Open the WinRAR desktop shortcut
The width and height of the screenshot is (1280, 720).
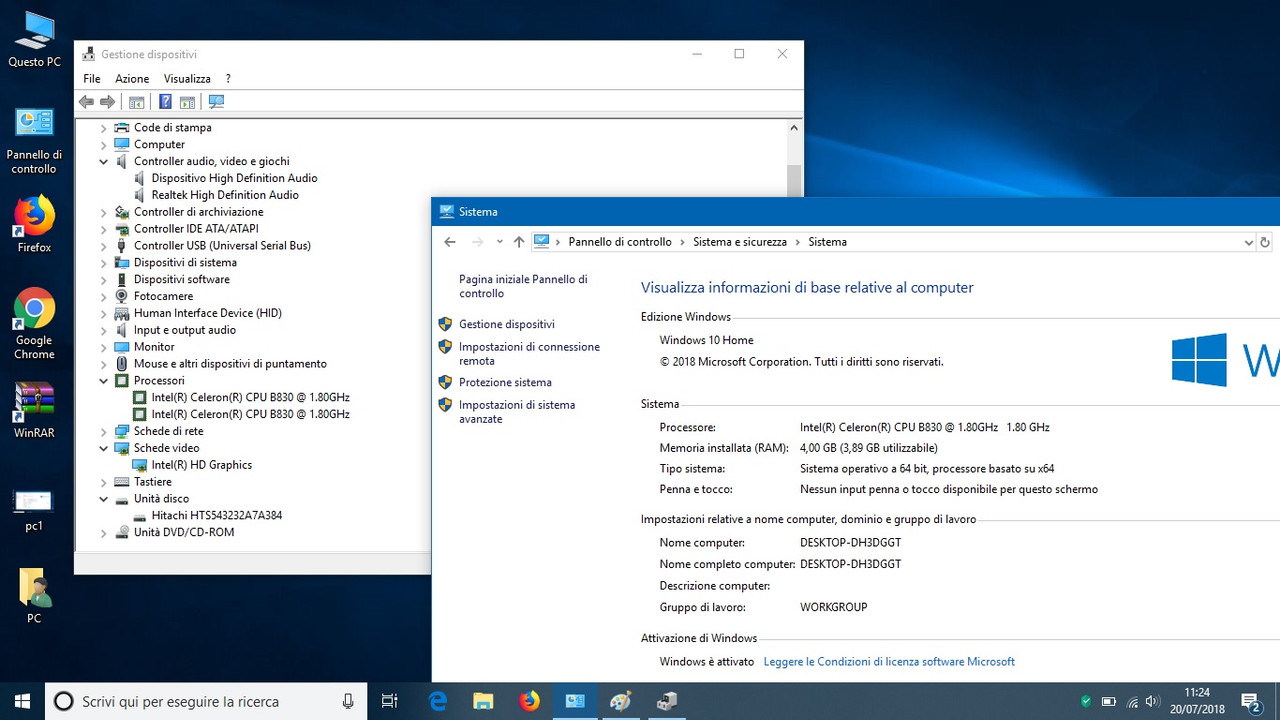tap(34, 410)
